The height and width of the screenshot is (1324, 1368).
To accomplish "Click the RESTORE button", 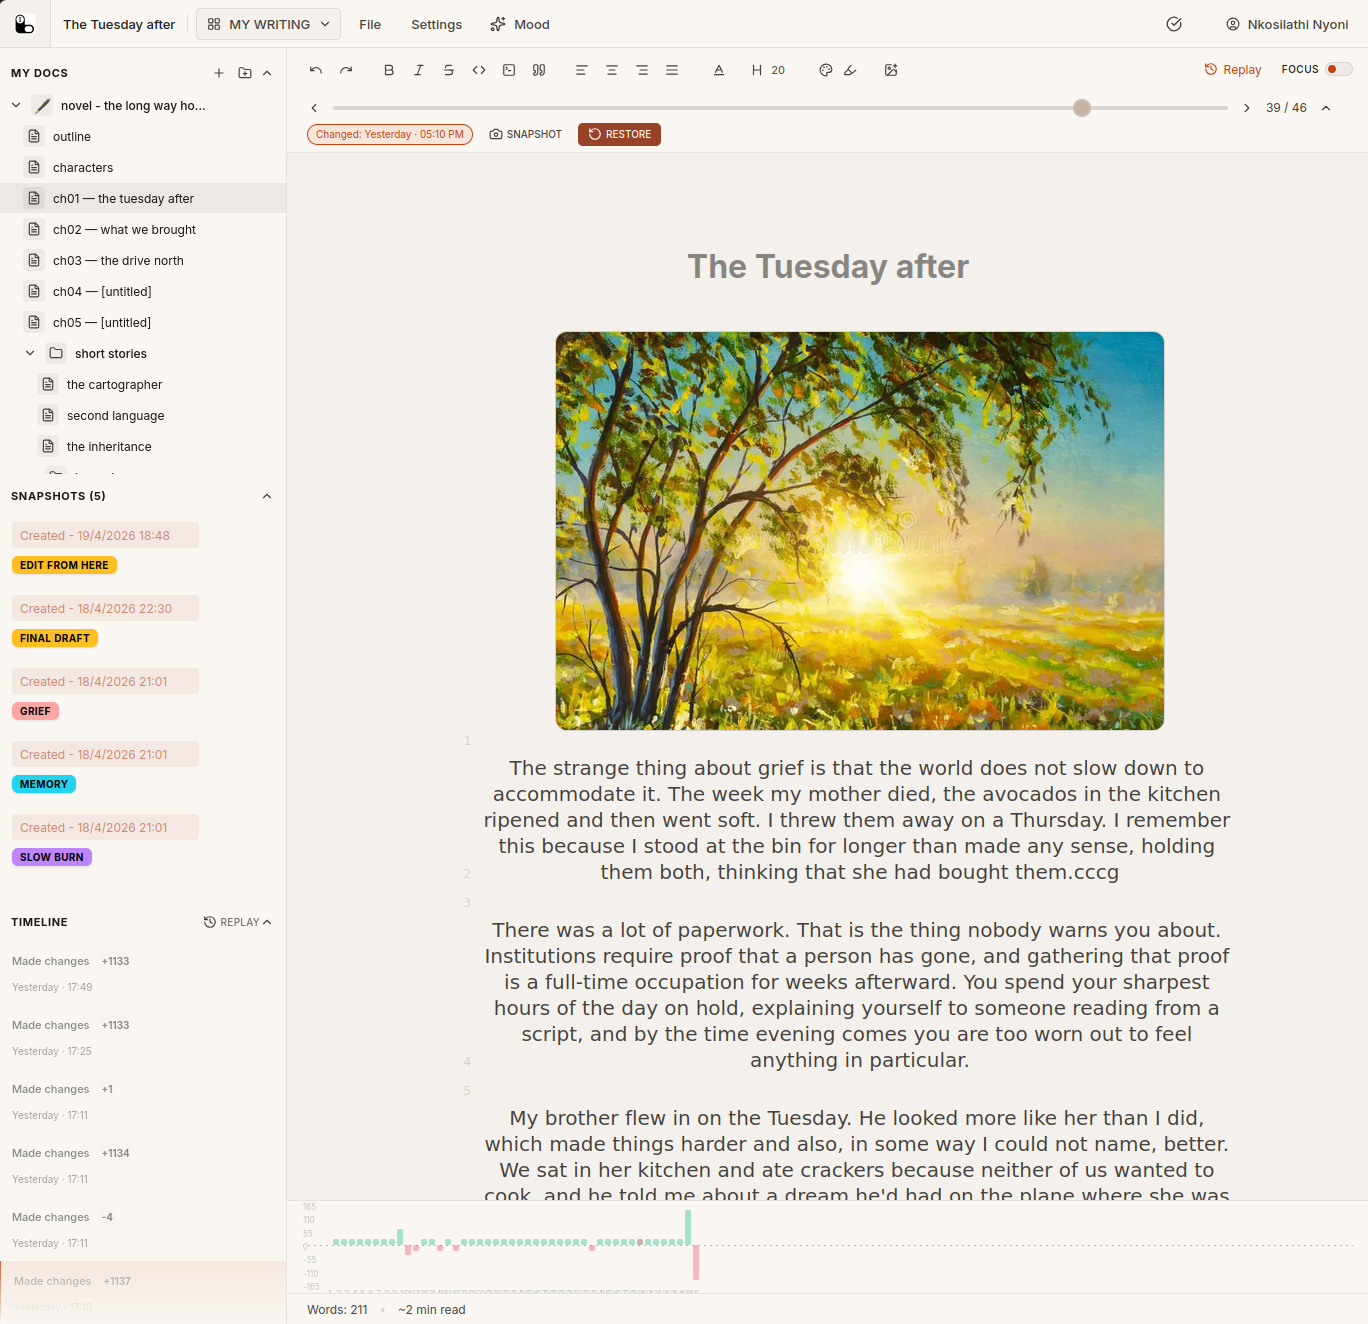I will 619,134.
